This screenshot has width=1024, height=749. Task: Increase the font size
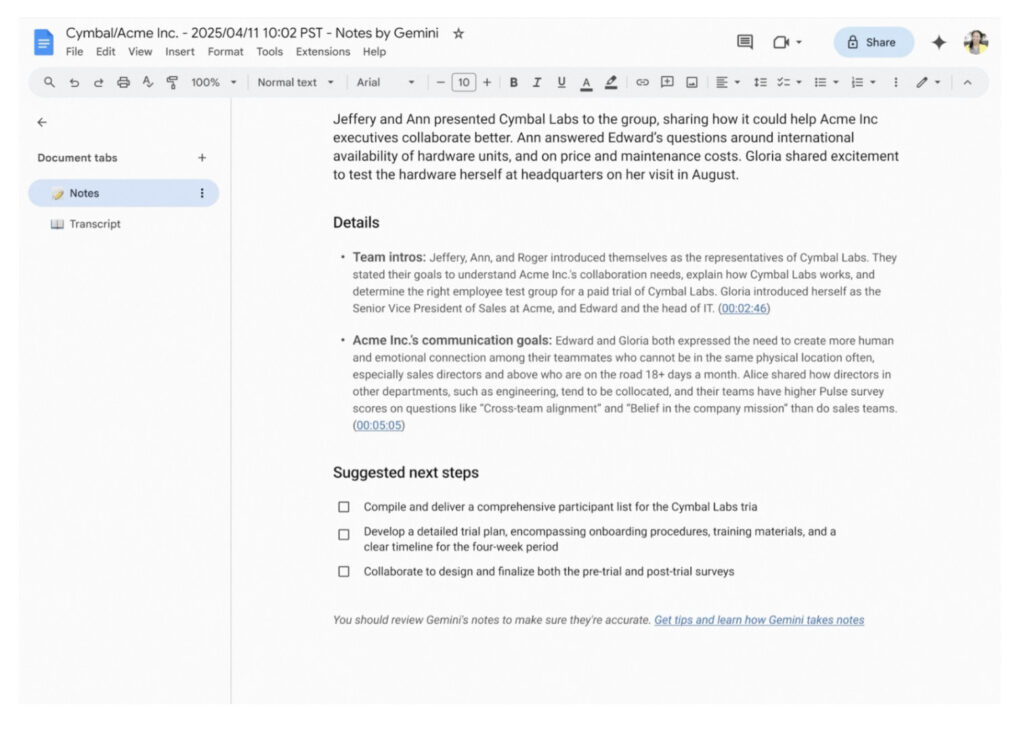[x=487, y=82]
